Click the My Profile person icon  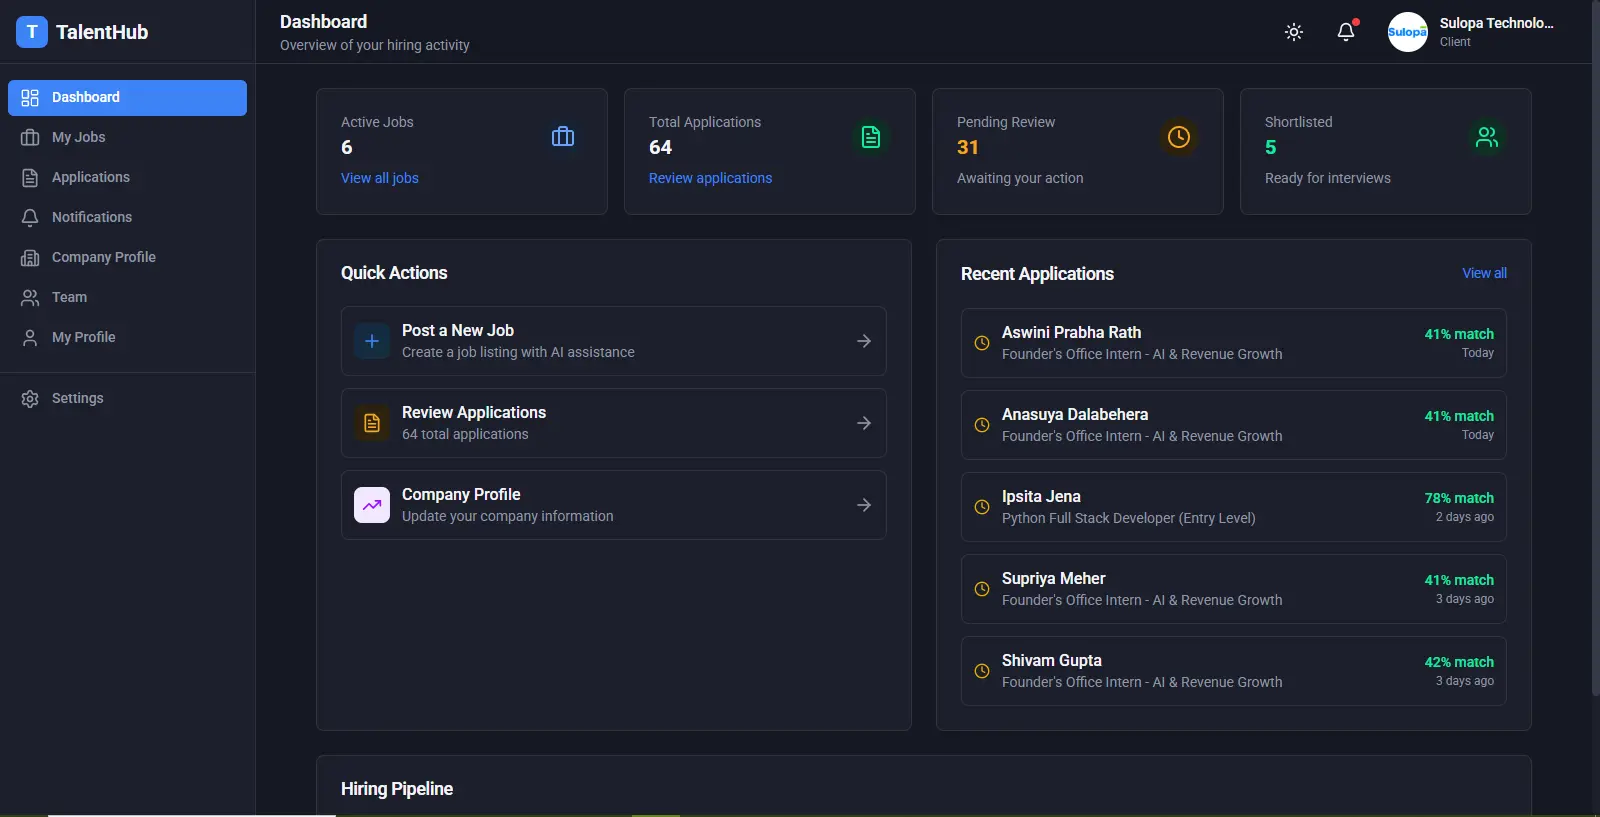(x=30, y=338)
